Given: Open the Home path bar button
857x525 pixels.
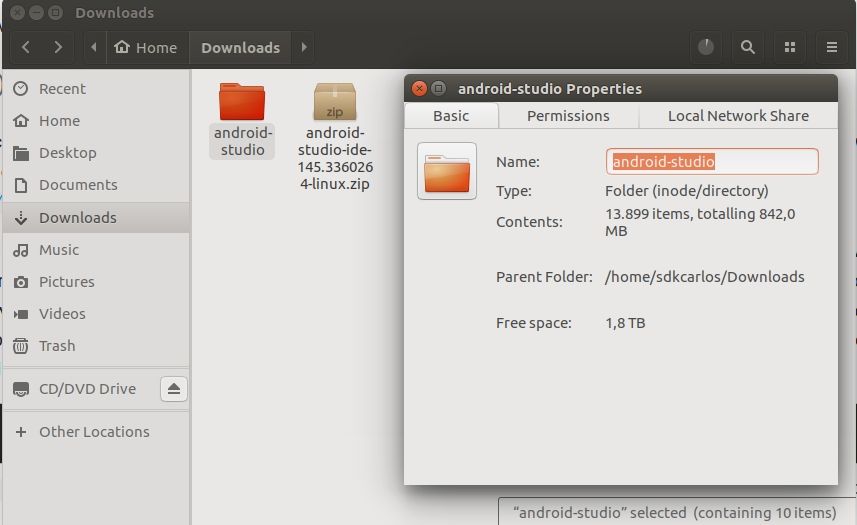Looking at the screenshot, I should [x=146, y=48].
